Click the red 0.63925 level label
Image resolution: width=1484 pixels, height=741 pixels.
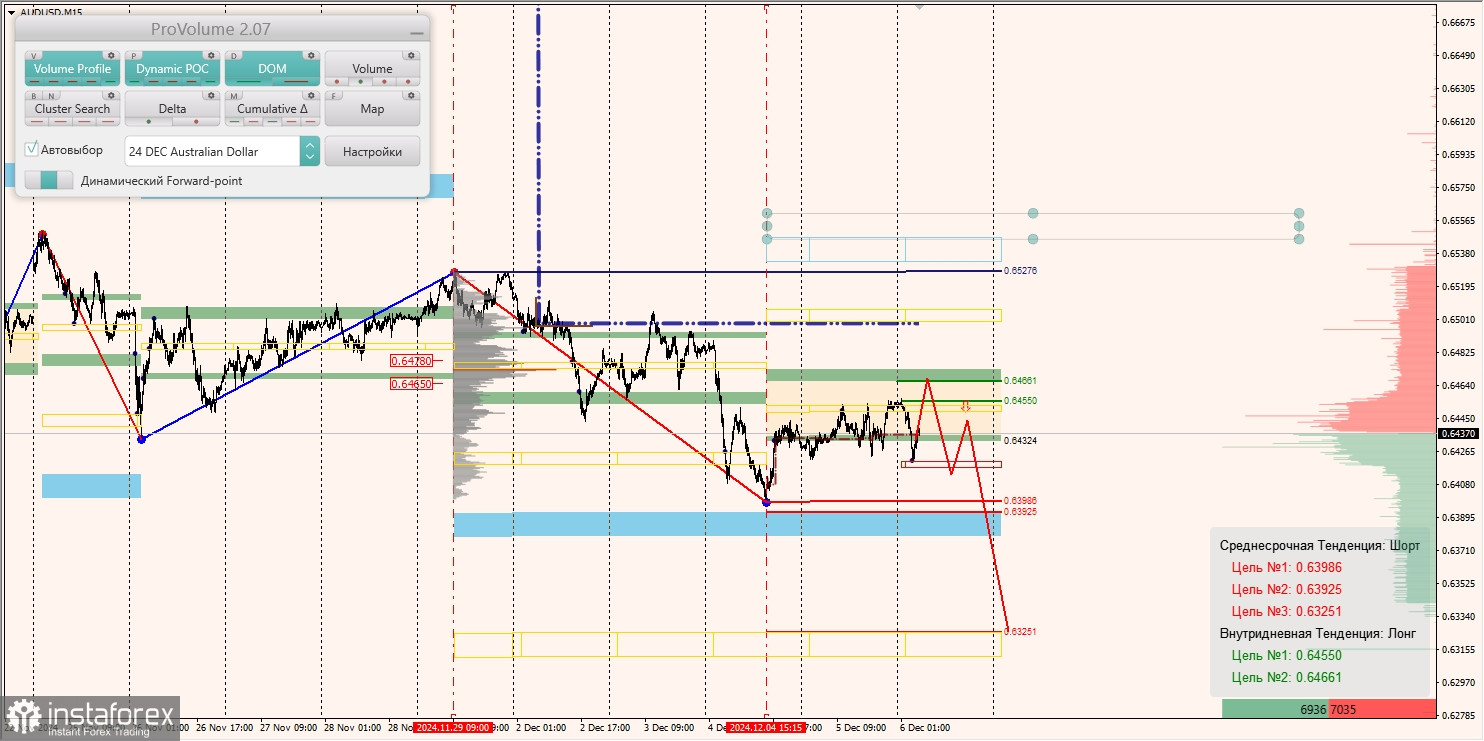click(1020, 511)
